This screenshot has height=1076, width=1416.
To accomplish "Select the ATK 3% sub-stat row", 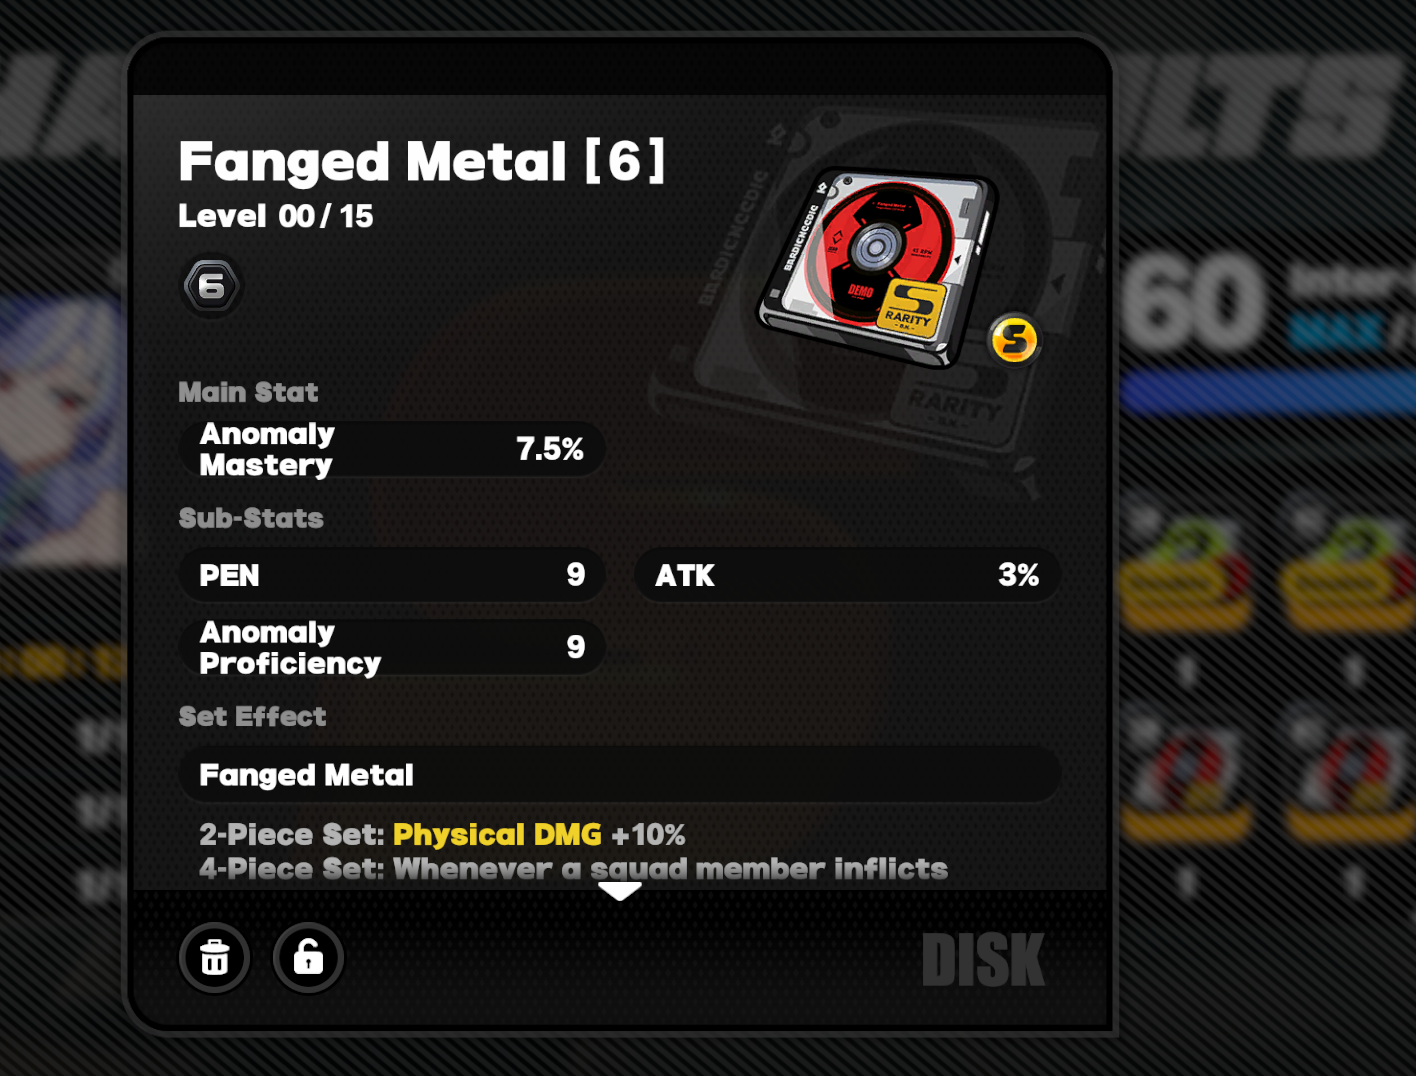I will pyautogui.click(x=847, y=575).
